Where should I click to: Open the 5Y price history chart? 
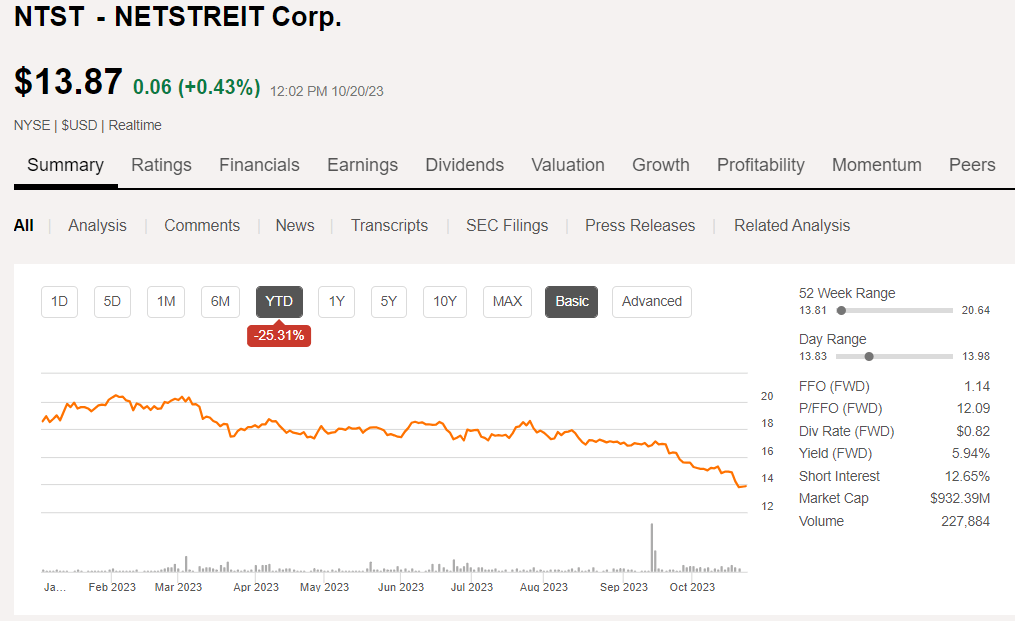click(x=388, y=301)
